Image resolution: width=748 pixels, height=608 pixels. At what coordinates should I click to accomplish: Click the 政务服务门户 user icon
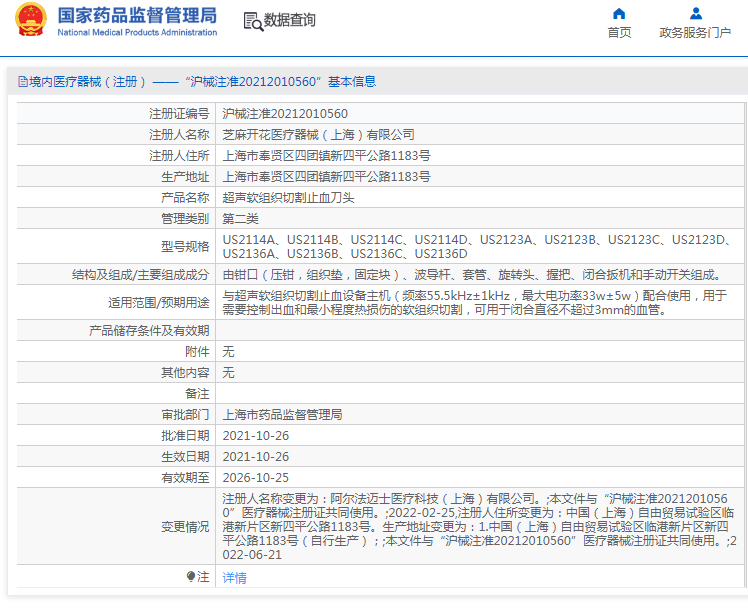pyautogui.click(x=696, y=13)
